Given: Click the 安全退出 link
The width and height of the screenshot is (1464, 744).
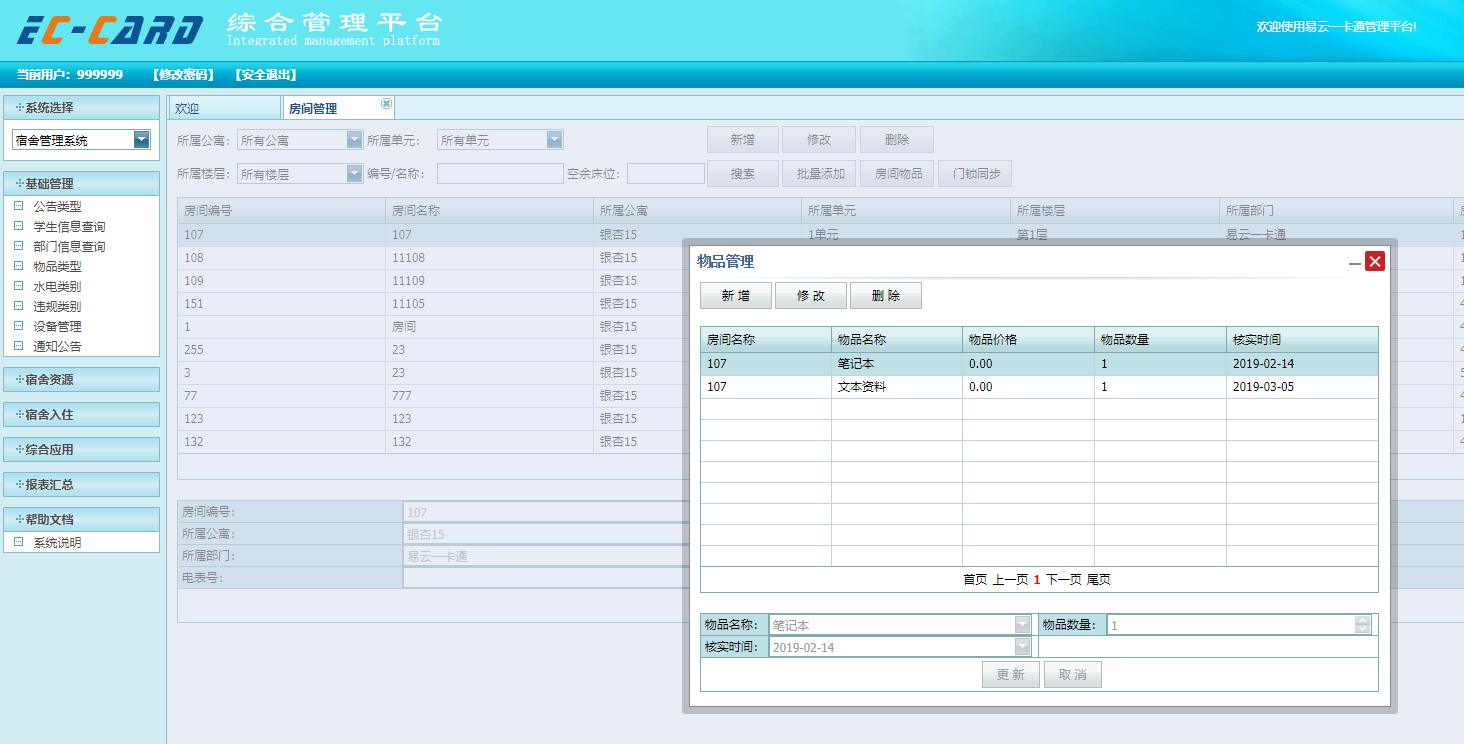Looking at the screenshot, I should 266,75.
